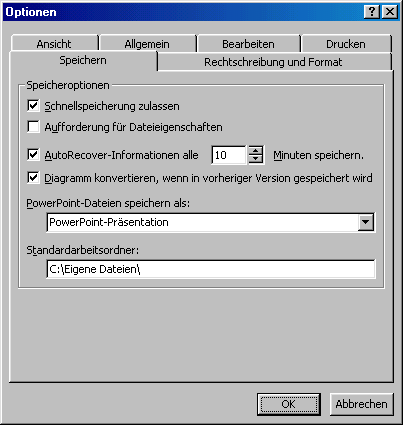This screenshot has height=425, width=403.
Task: Close the Optionen dialog with X
Action: click(x=389, y=12)
